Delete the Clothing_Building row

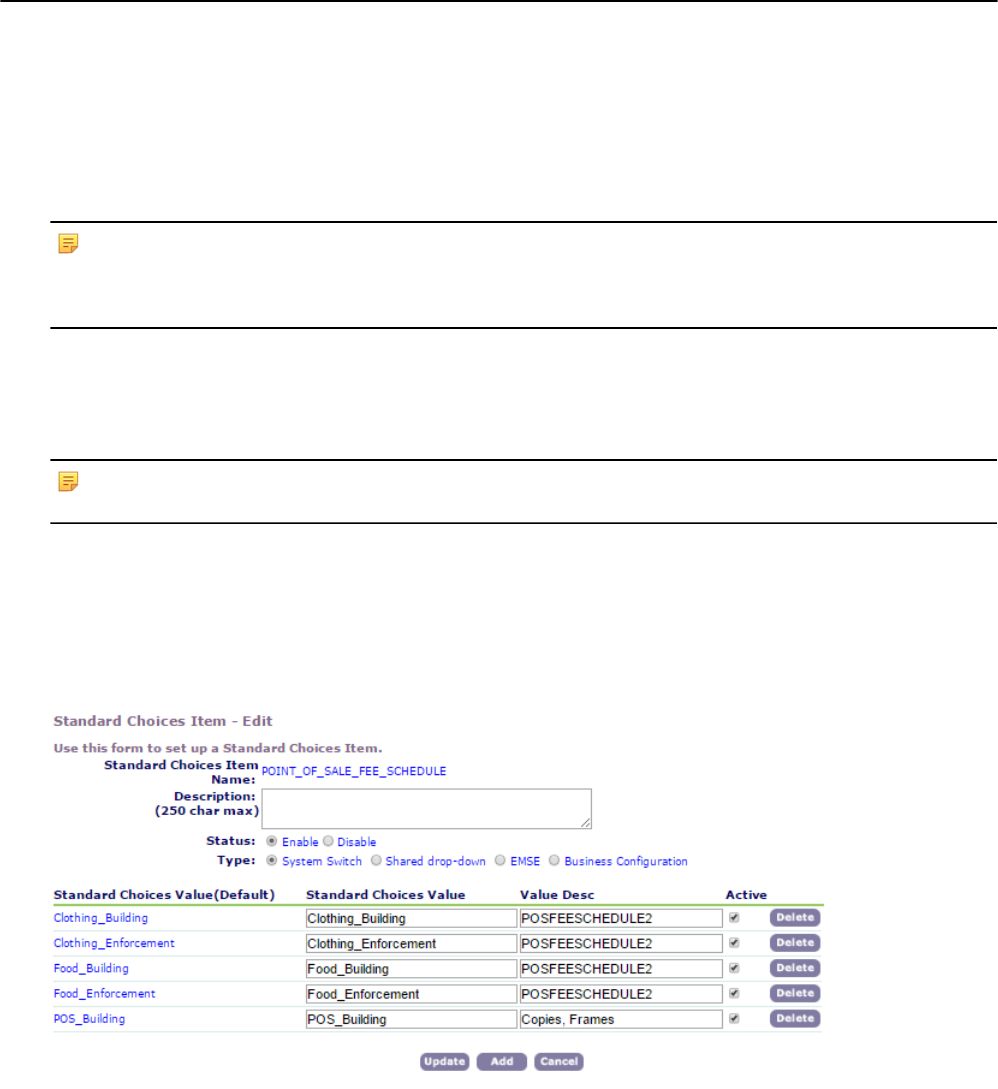(x=795, y=917)
